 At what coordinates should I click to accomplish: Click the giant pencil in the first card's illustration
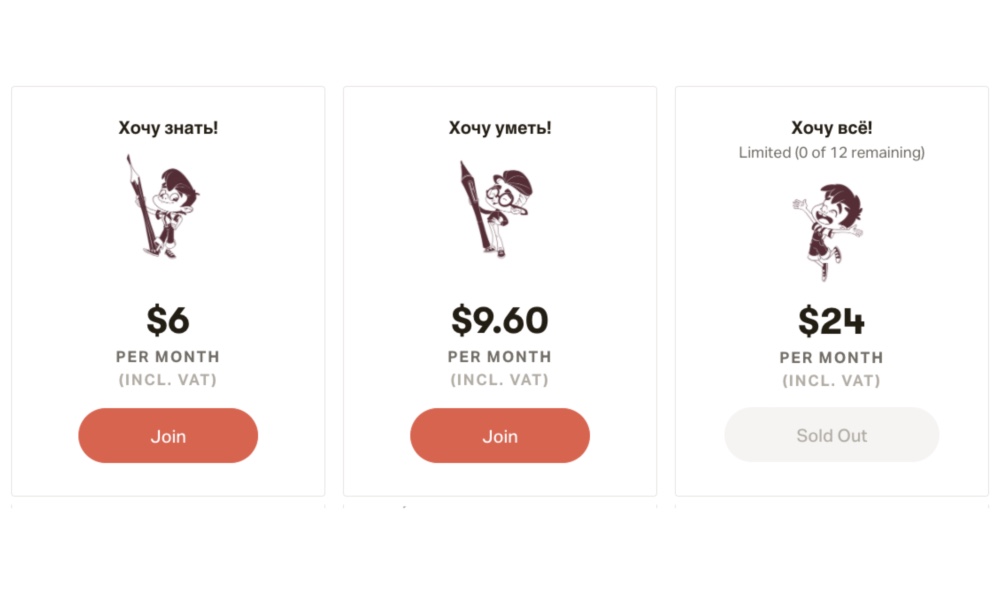pos(142,205)
